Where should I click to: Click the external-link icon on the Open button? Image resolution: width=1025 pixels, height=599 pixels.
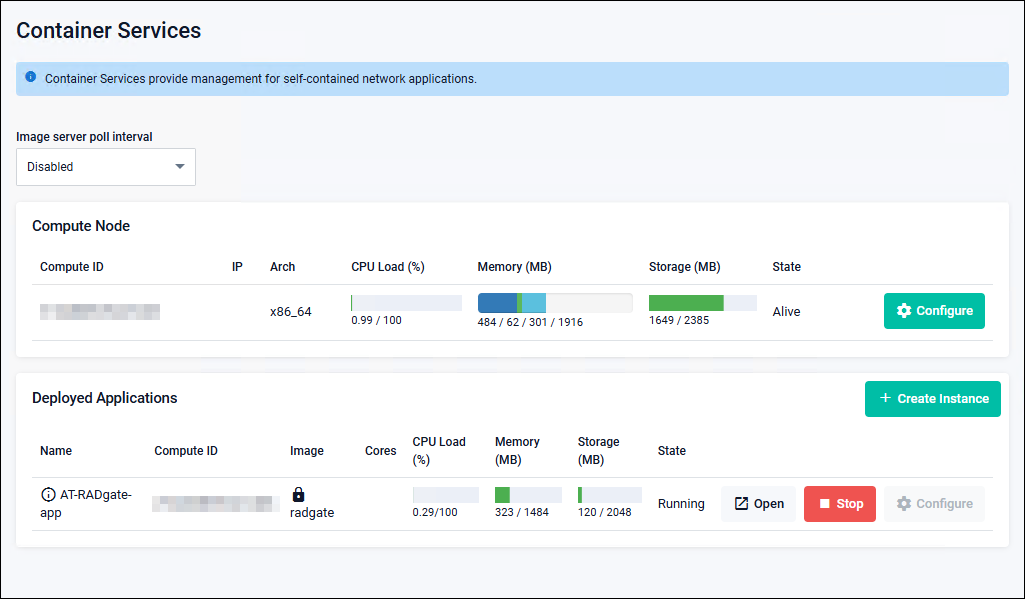coord(741,504)
